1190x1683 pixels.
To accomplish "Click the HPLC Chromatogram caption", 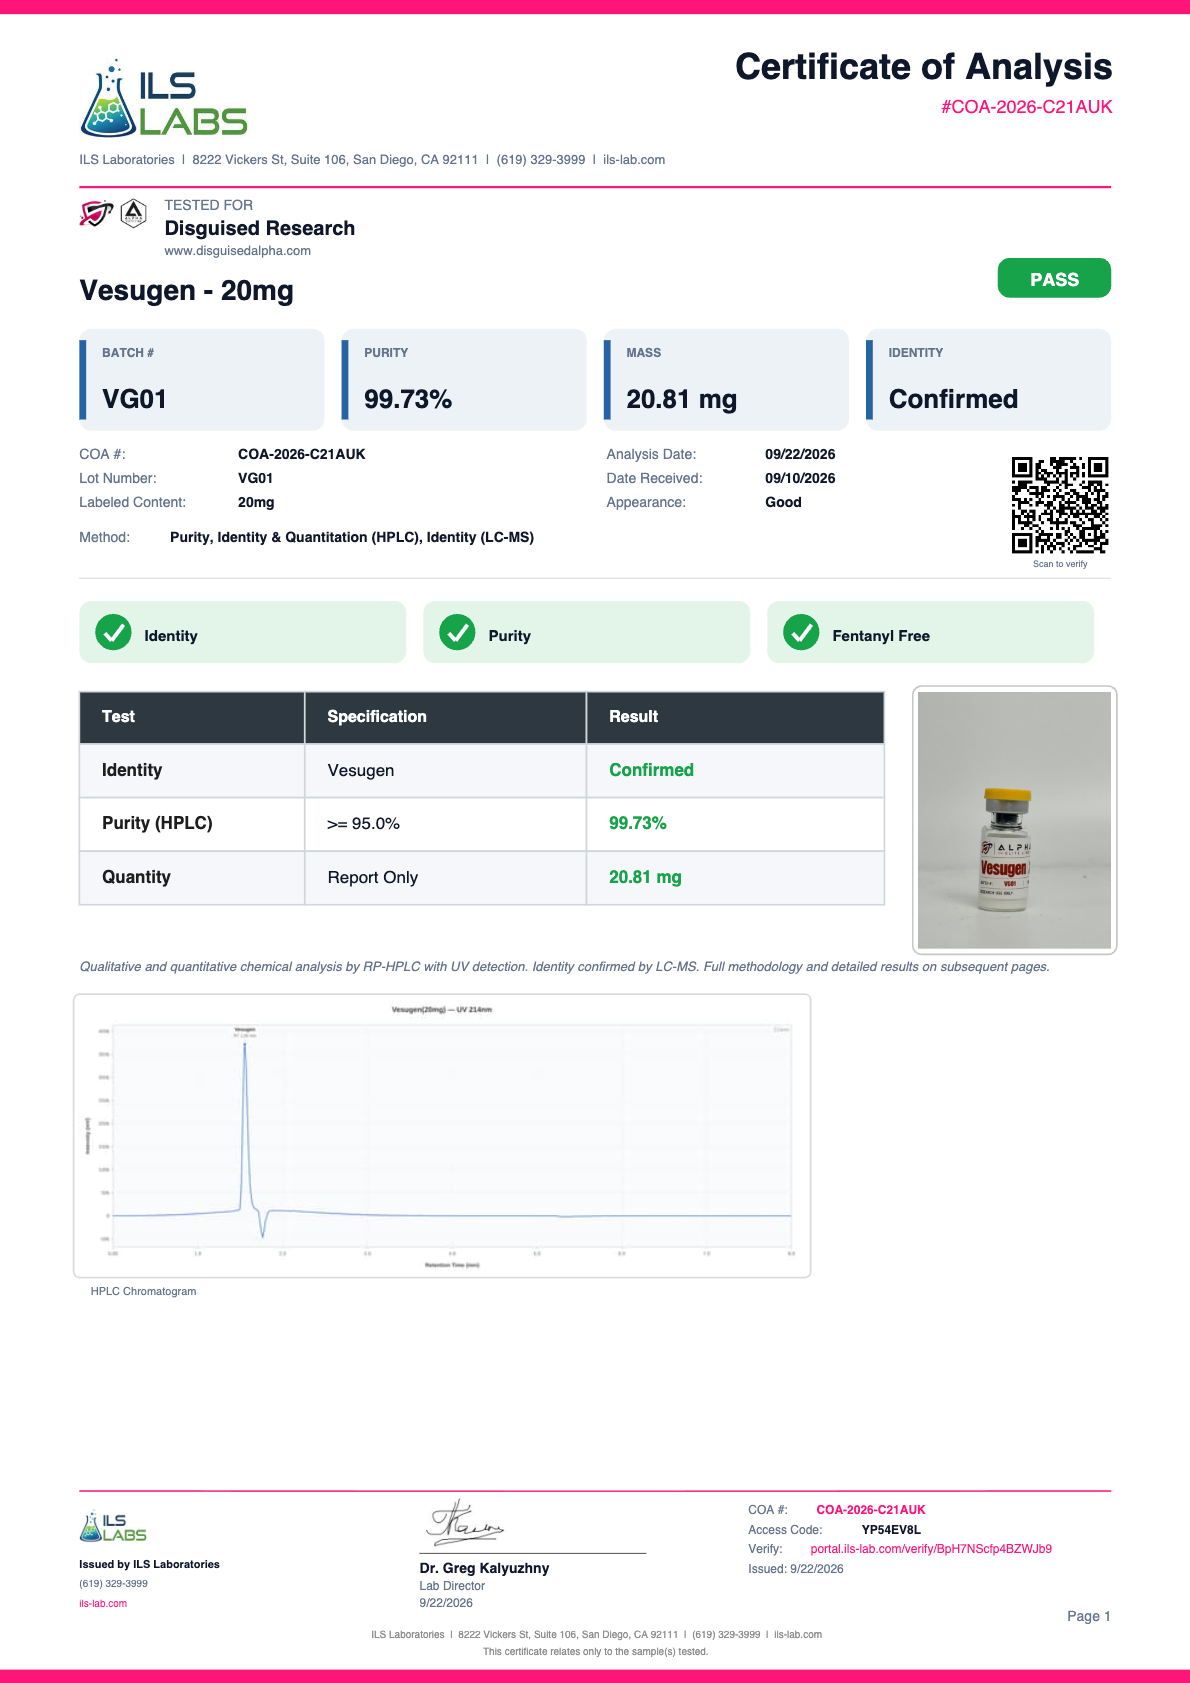I will pos(143,1291).
